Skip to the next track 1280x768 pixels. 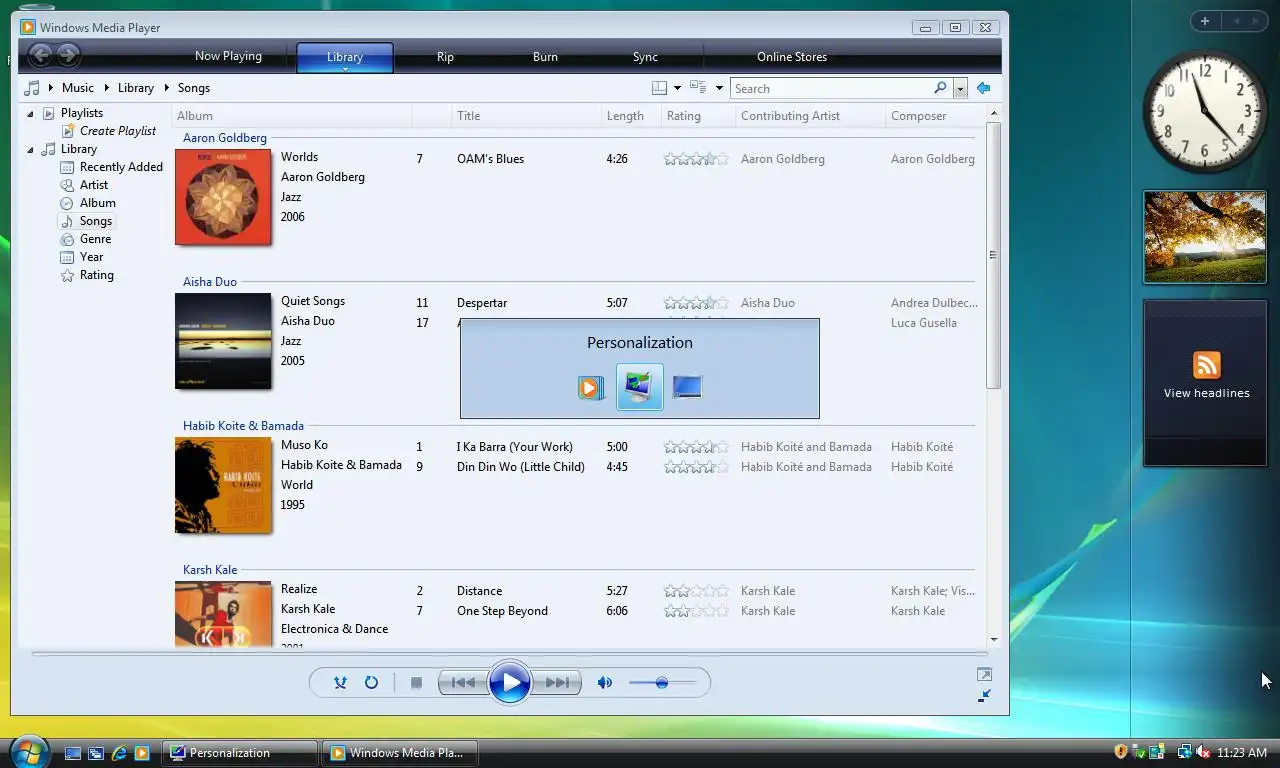click(x=557, y=682)
